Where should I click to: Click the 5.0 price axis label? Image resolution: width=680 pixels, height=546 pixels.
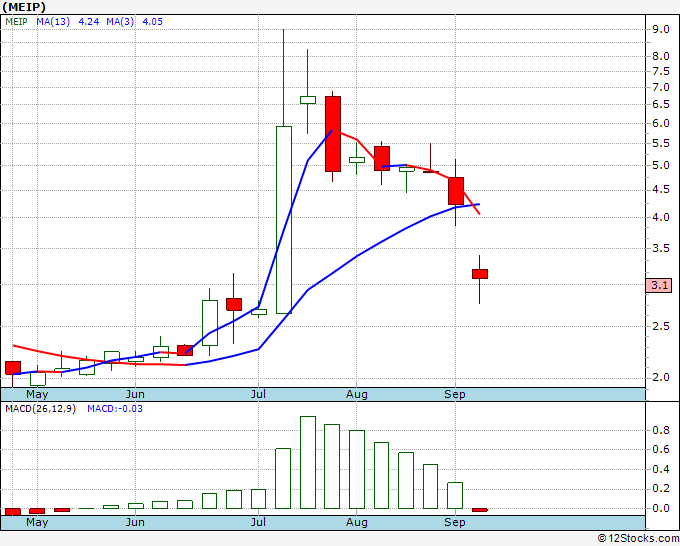coord(661,165)
